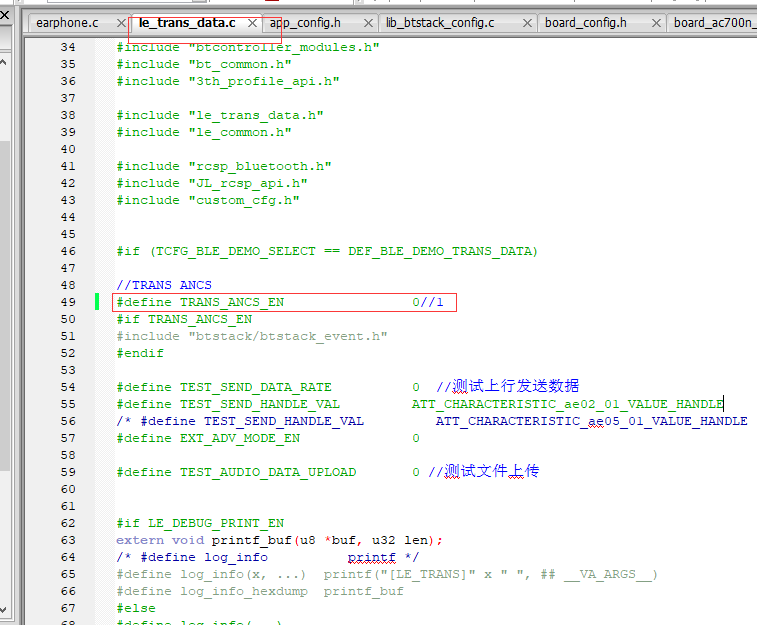Screen dimensions: 757x625
Task: Close the le_trans_data.c tab
Action: click(252, 23)
